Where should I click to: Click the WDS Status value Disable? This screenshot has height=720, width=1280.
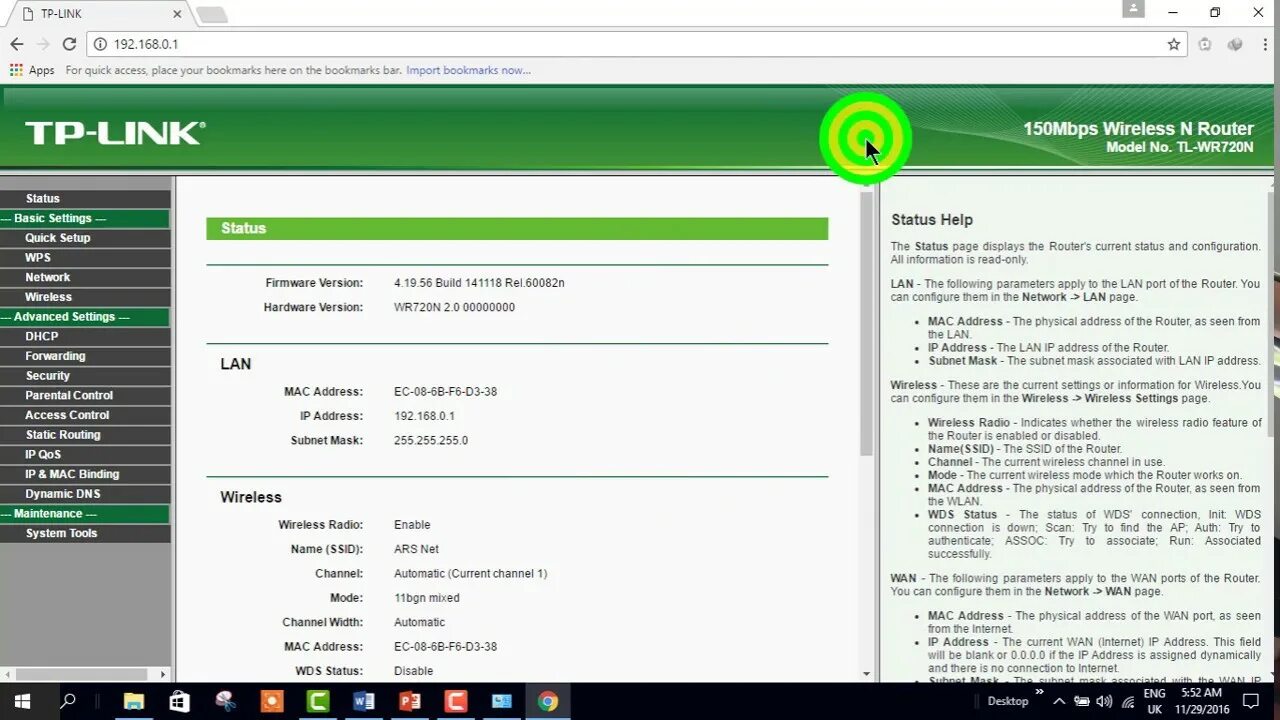[413, 671]
